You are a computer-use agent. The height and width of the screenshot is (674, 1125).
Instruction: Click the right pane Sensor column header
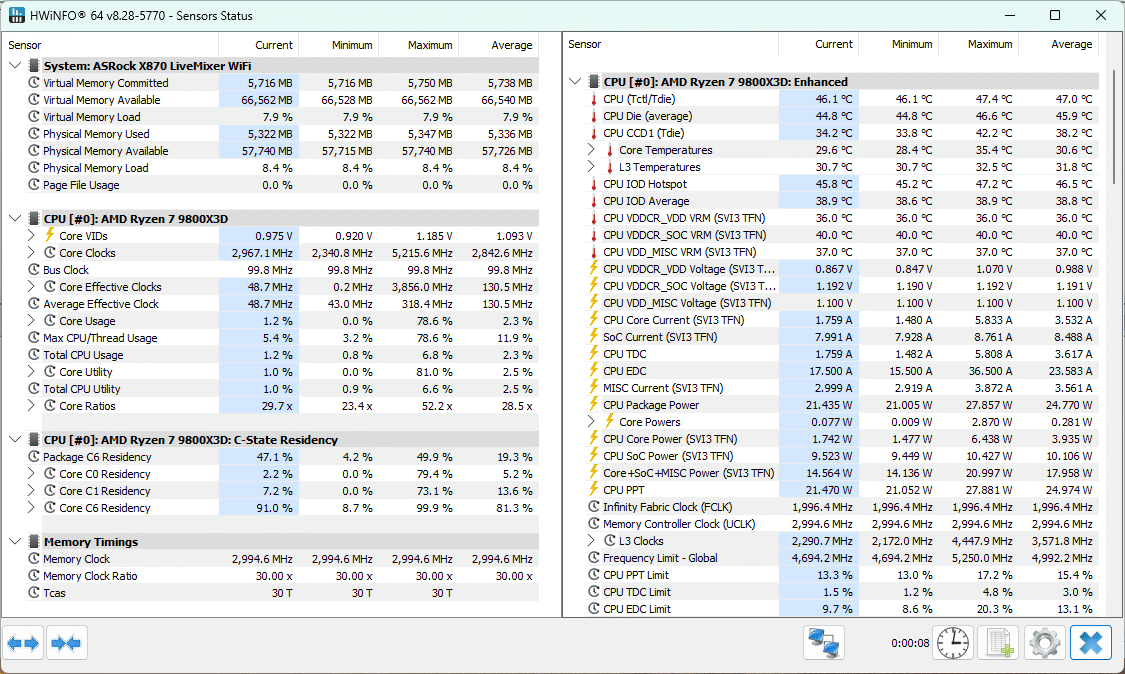[671, 45]
